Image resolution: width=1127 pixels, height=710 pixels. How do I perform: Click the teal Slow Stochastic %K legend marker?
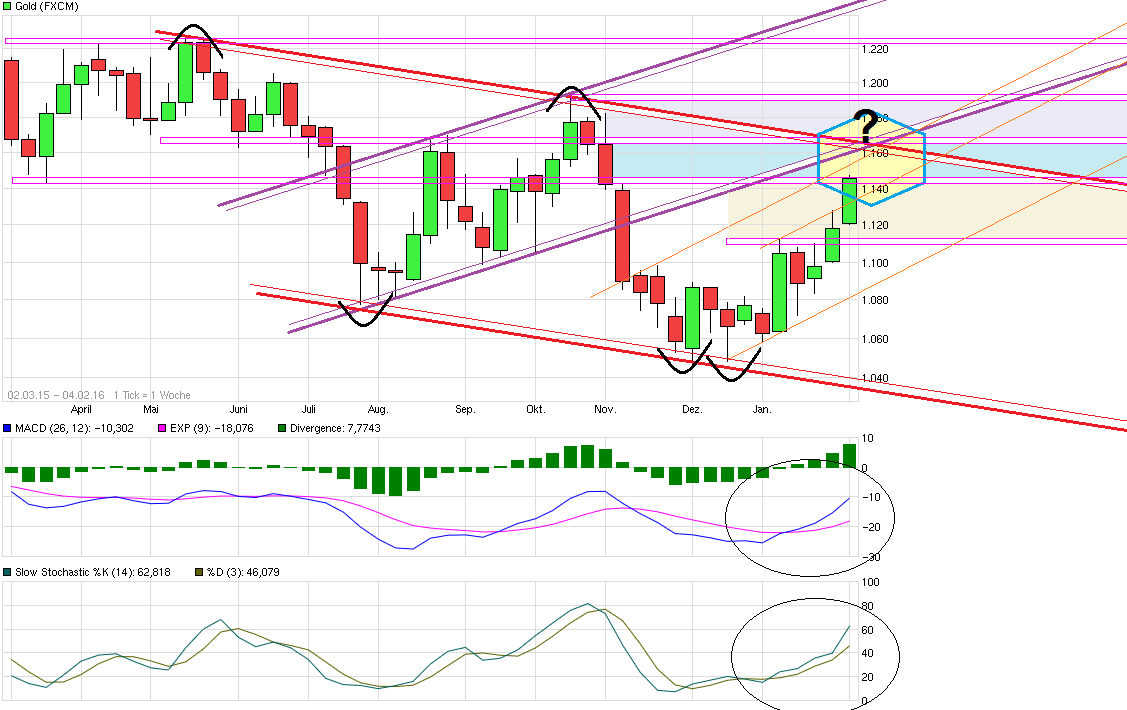[x=7, y=573]
